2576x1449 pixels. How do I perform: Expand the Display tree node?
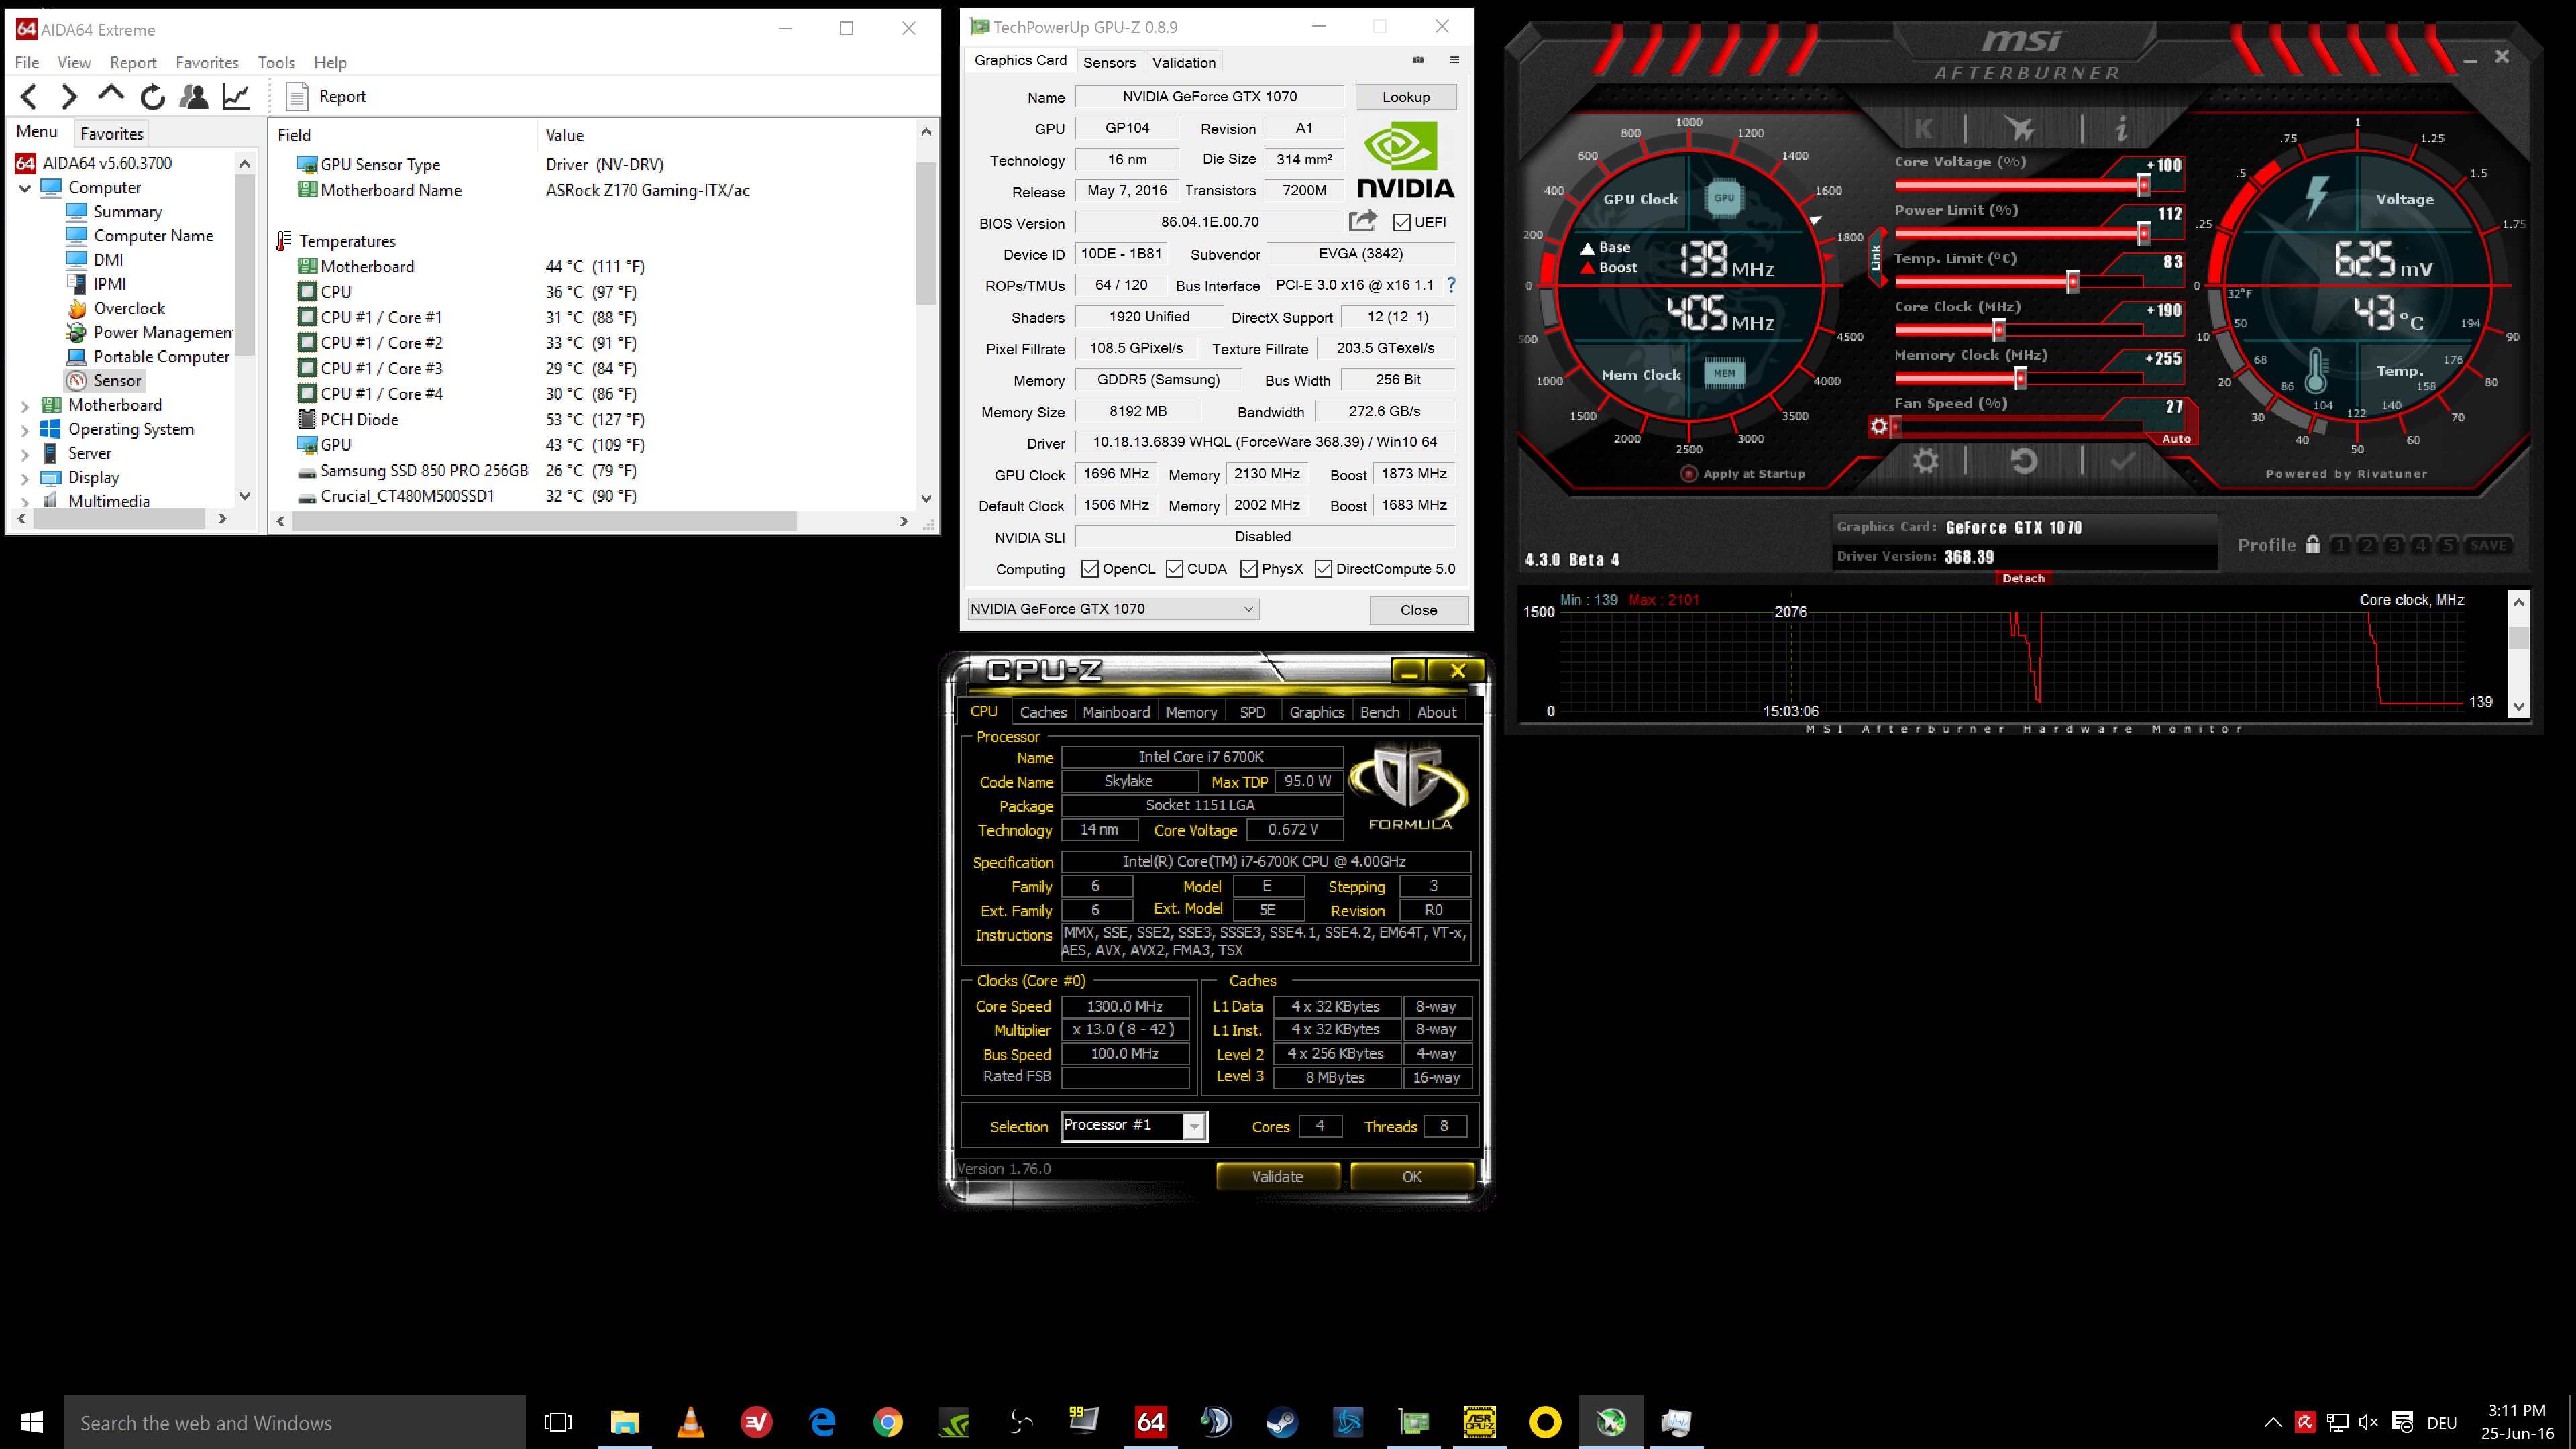pyautogui.click(x=25, y=478)
